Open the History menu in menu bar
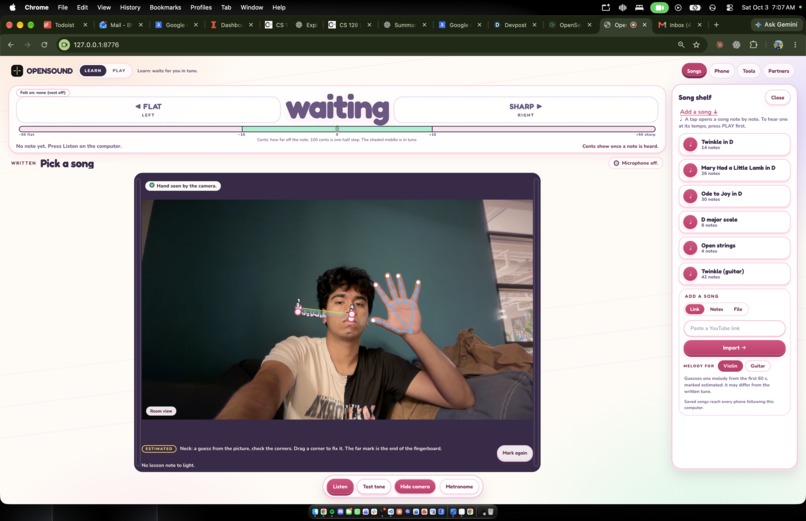This screenshot has height=521, width=806. coord(130,7)
